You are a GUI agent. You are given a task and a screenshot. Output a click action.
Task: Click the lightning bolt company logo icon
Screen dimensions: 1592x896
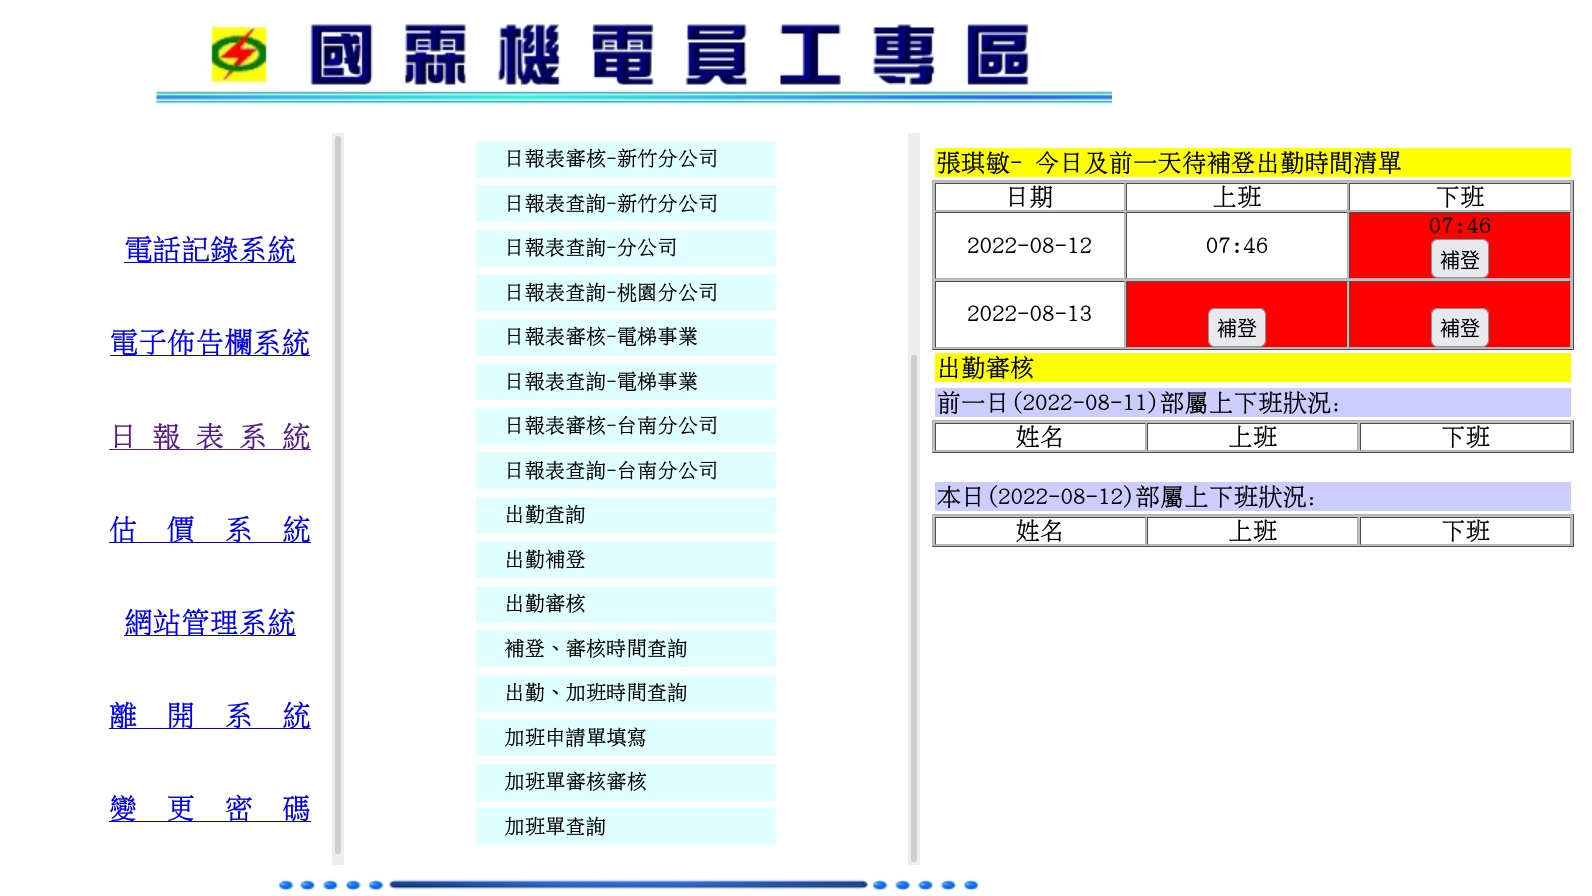(x=238, y=54)
